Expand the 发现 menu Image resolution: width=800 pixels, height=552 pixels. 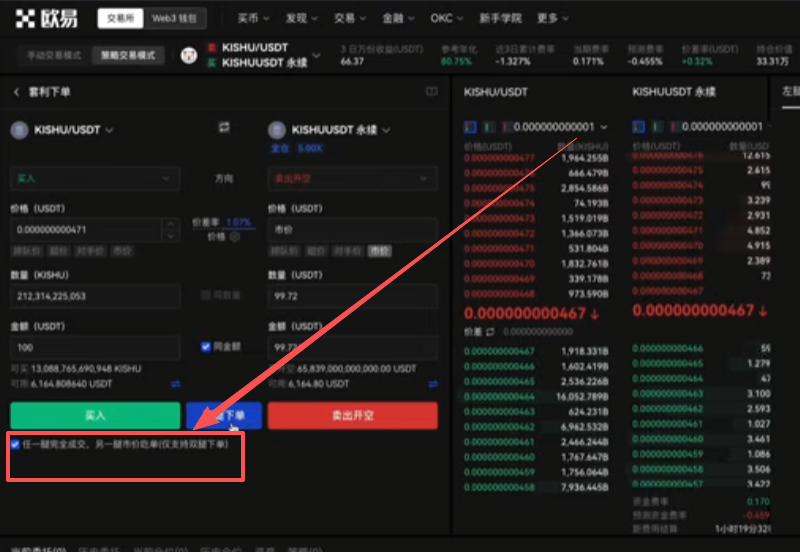(x=301, y=18)
